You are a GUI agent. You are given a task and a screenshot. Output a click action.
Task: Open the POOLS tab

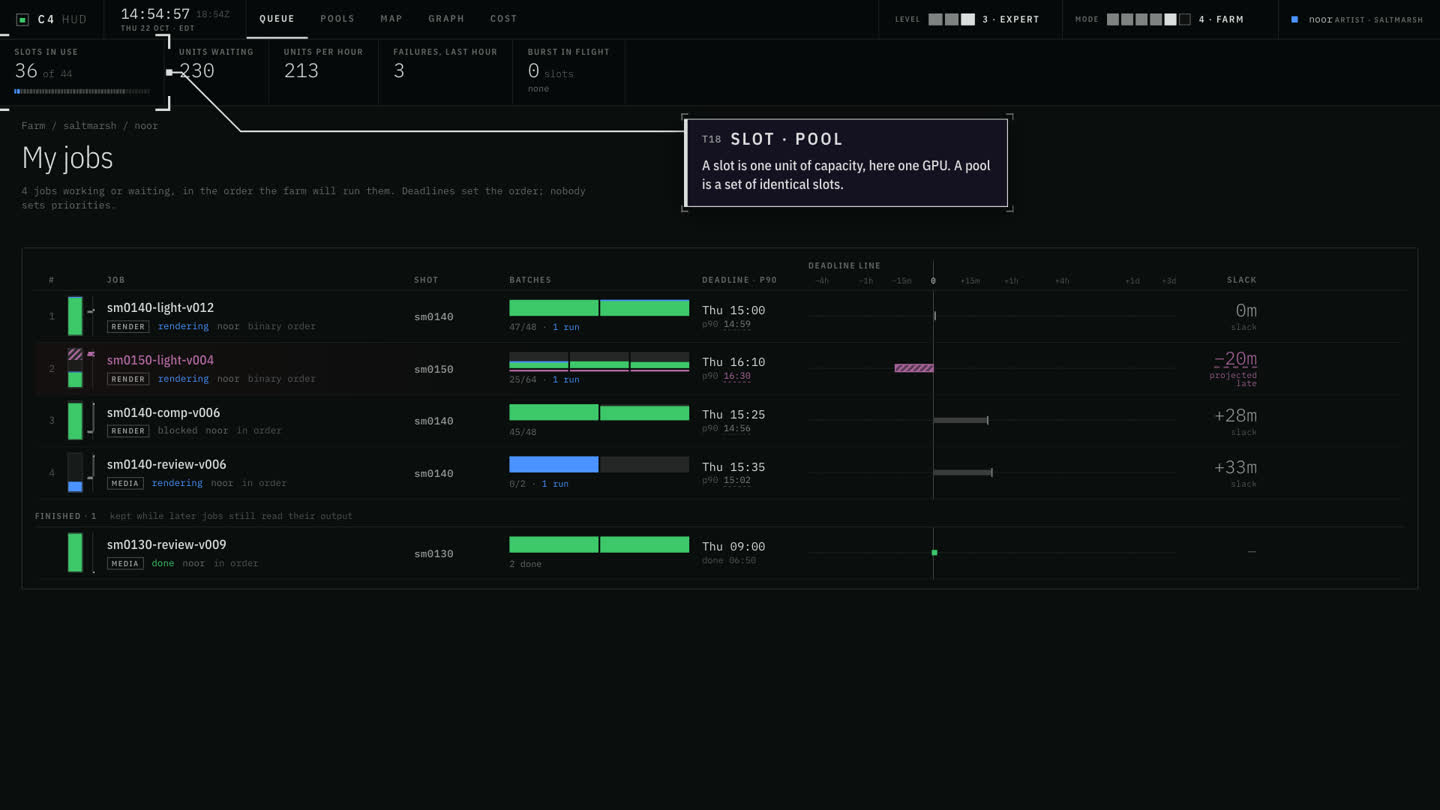tap(337, 19)
